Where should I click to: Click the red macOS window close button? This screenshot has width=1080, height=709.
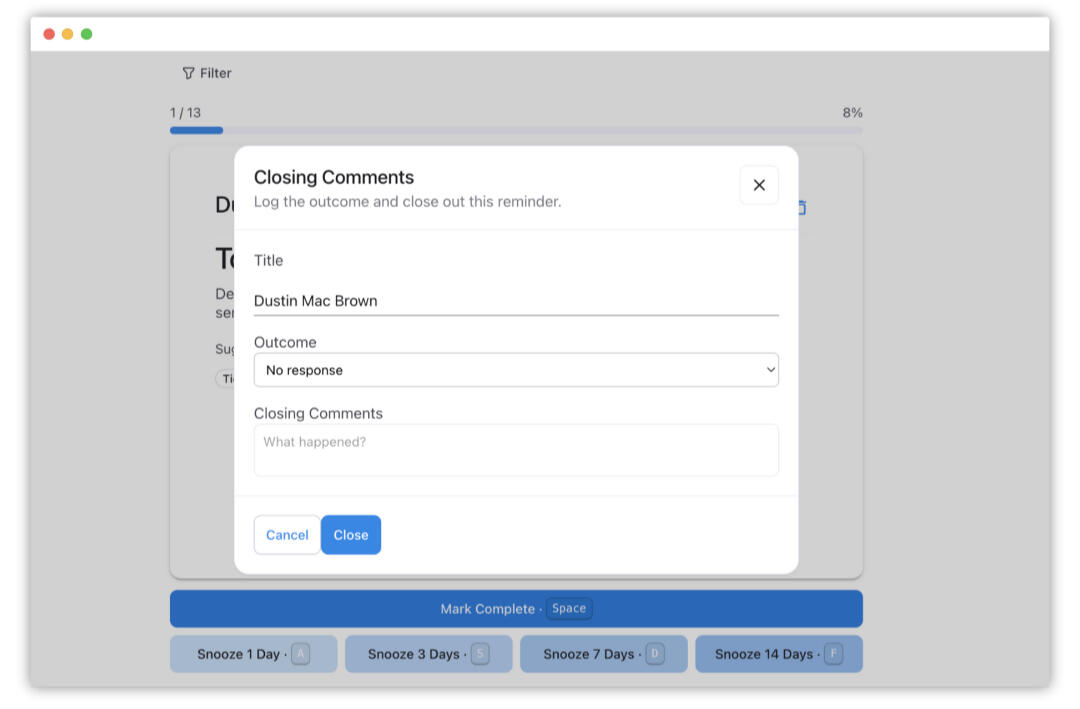(x=49, y=34)
